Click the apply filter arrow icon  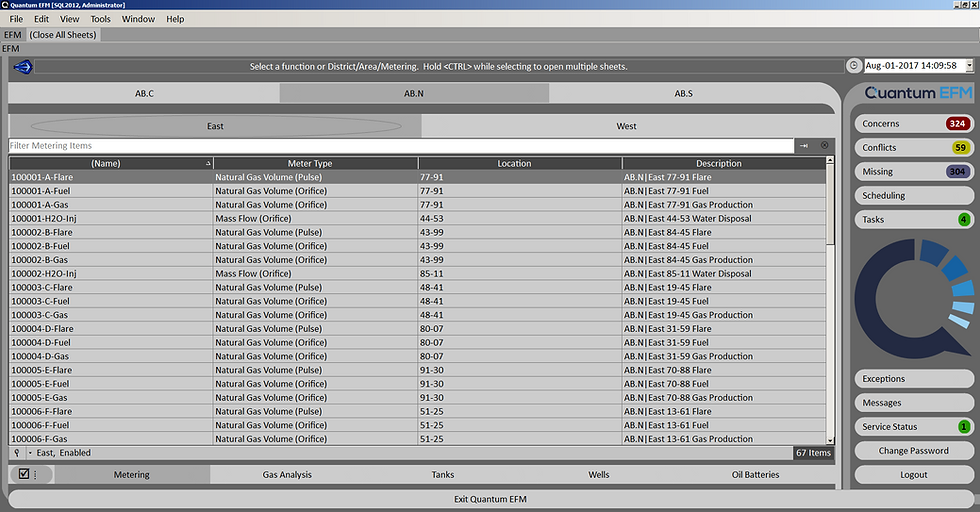click(x=804, y=145)
